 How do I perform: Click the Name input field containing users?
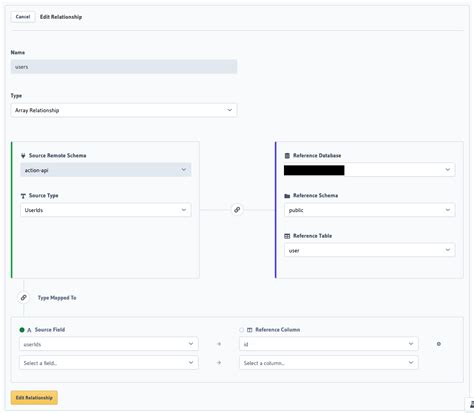pos(124,67)
